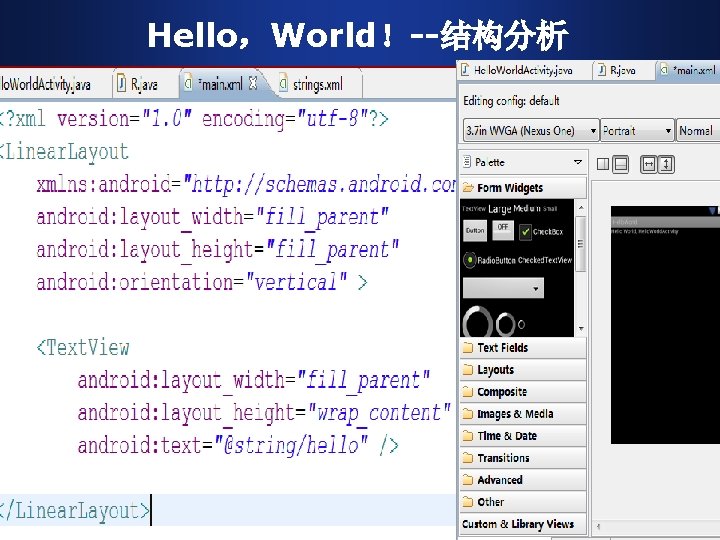
Task: Pick the large ProgressBar ring widget
Action: (x=478, y=322)
